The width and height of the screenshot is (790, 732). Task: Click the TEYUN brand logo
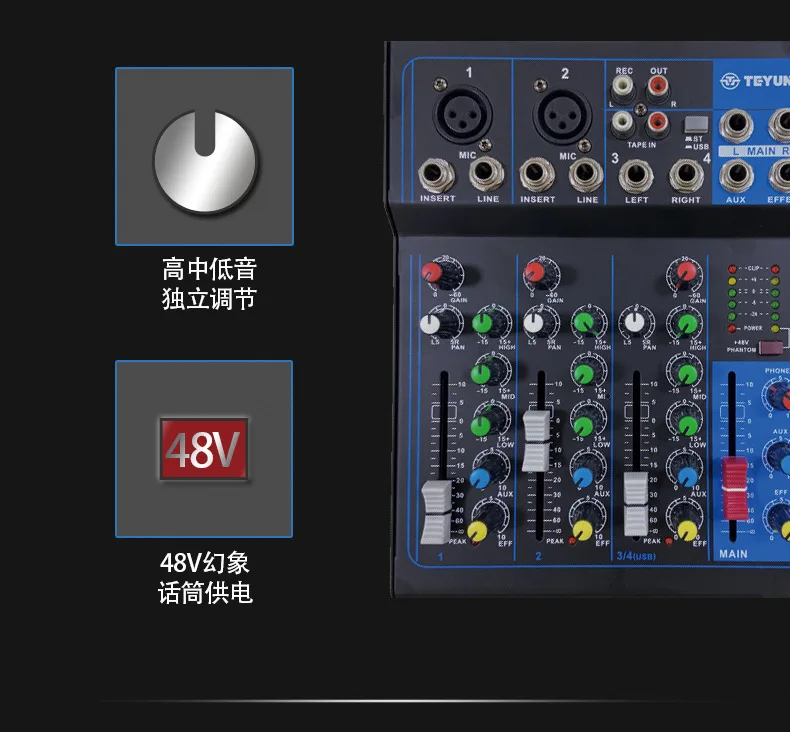tap(754, 81)
